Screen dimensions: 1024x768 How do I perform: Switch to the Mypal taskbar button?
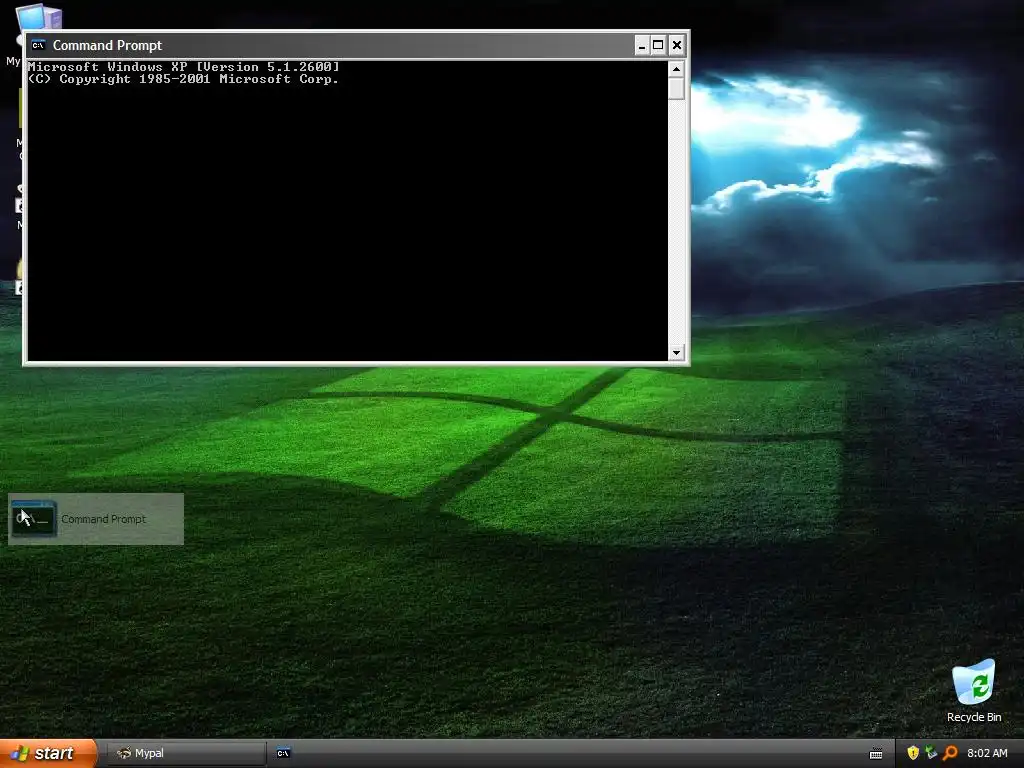point(185,753)
